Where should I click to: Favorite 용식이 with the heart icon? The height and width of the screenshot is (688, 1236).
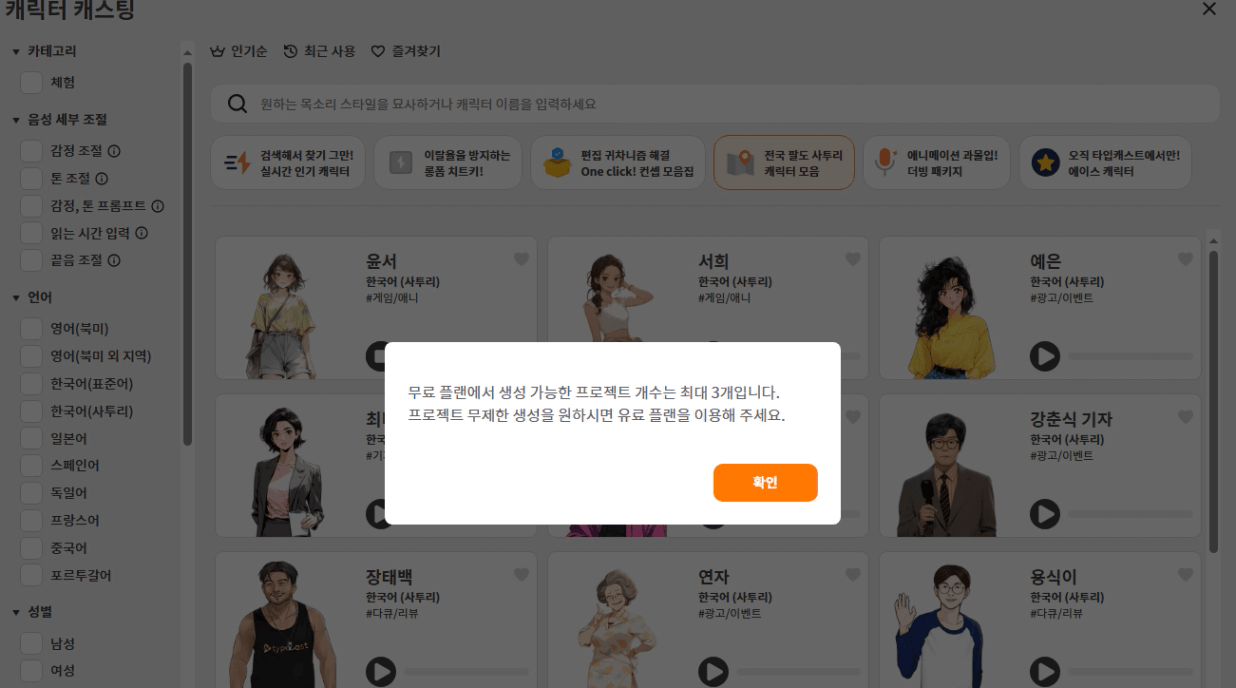tap(1185, 575)
